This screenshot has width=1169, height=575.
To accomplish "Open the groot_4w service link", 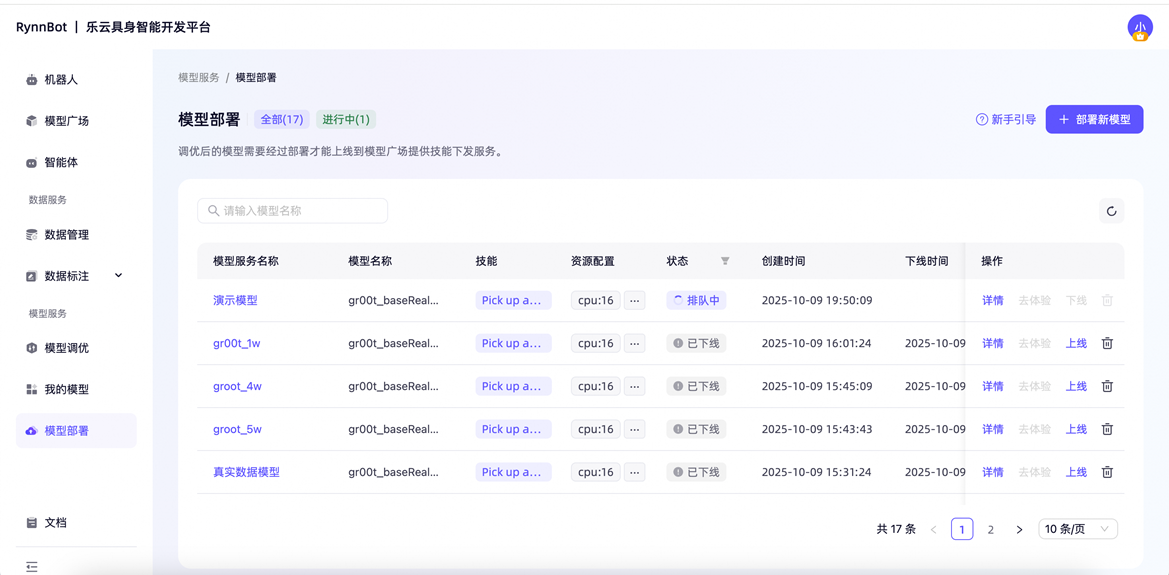I will pos(239,386).
